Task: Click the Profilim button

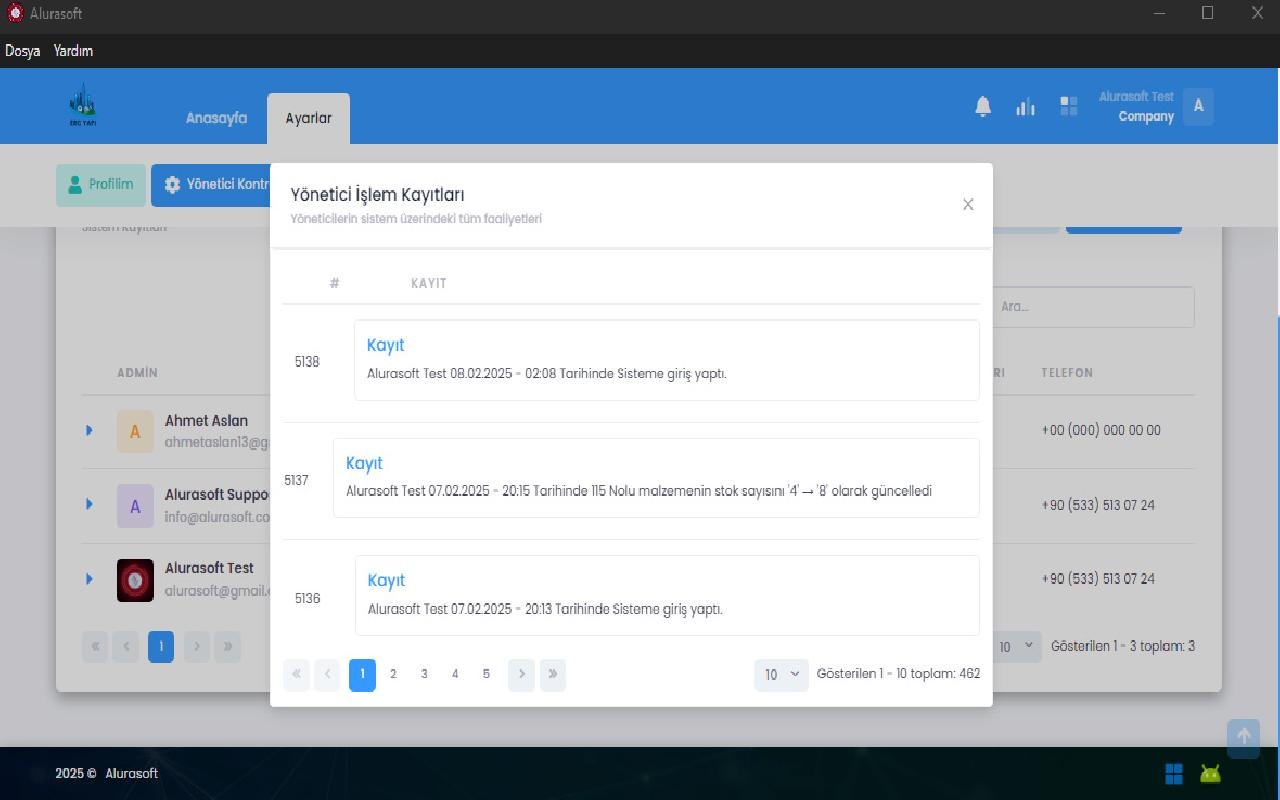Action: point(100,185)
